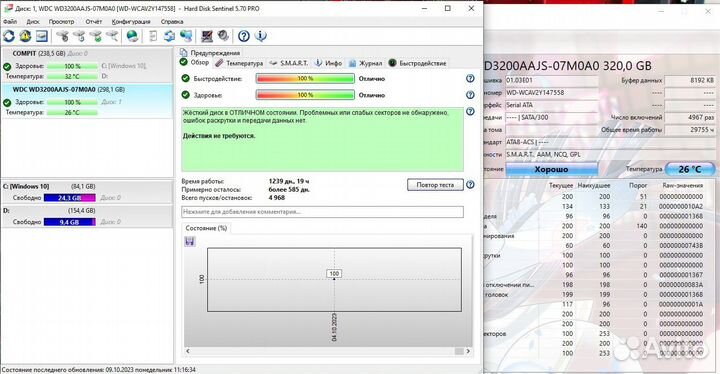720x374 pixels.
Task: Open the Справка menu
Action: [x=172, y=22]
